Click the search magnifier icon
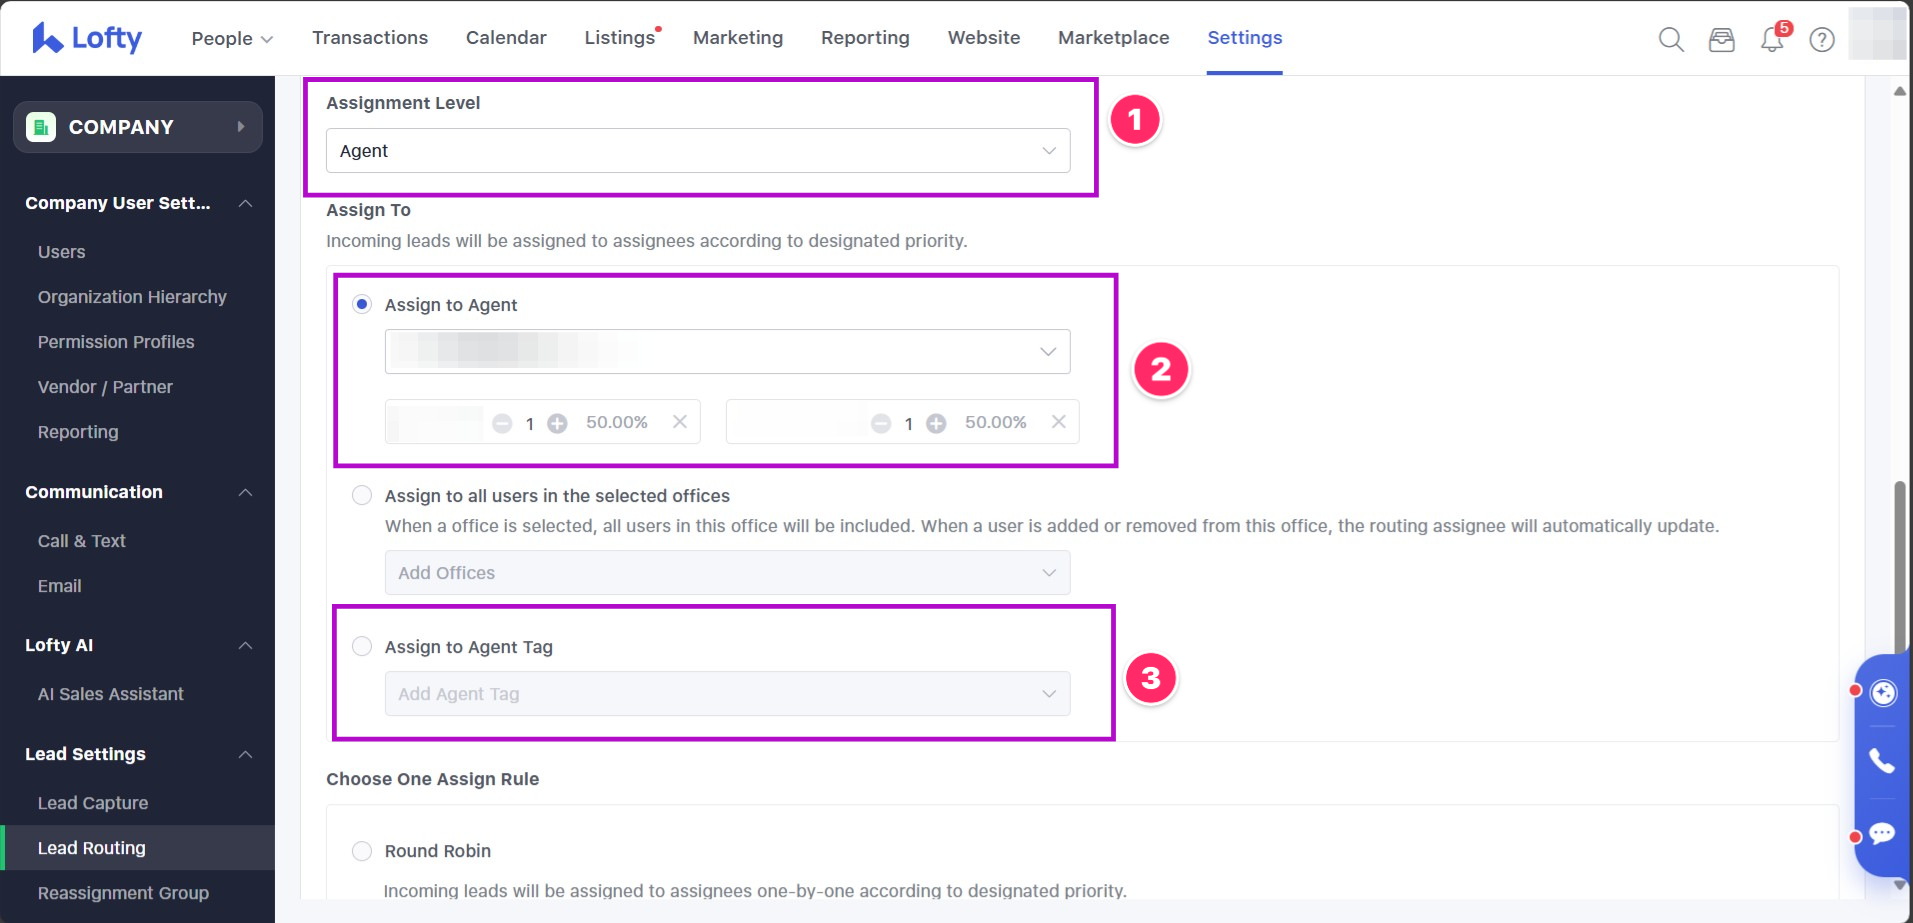1913x923 pixels. 1671,39
